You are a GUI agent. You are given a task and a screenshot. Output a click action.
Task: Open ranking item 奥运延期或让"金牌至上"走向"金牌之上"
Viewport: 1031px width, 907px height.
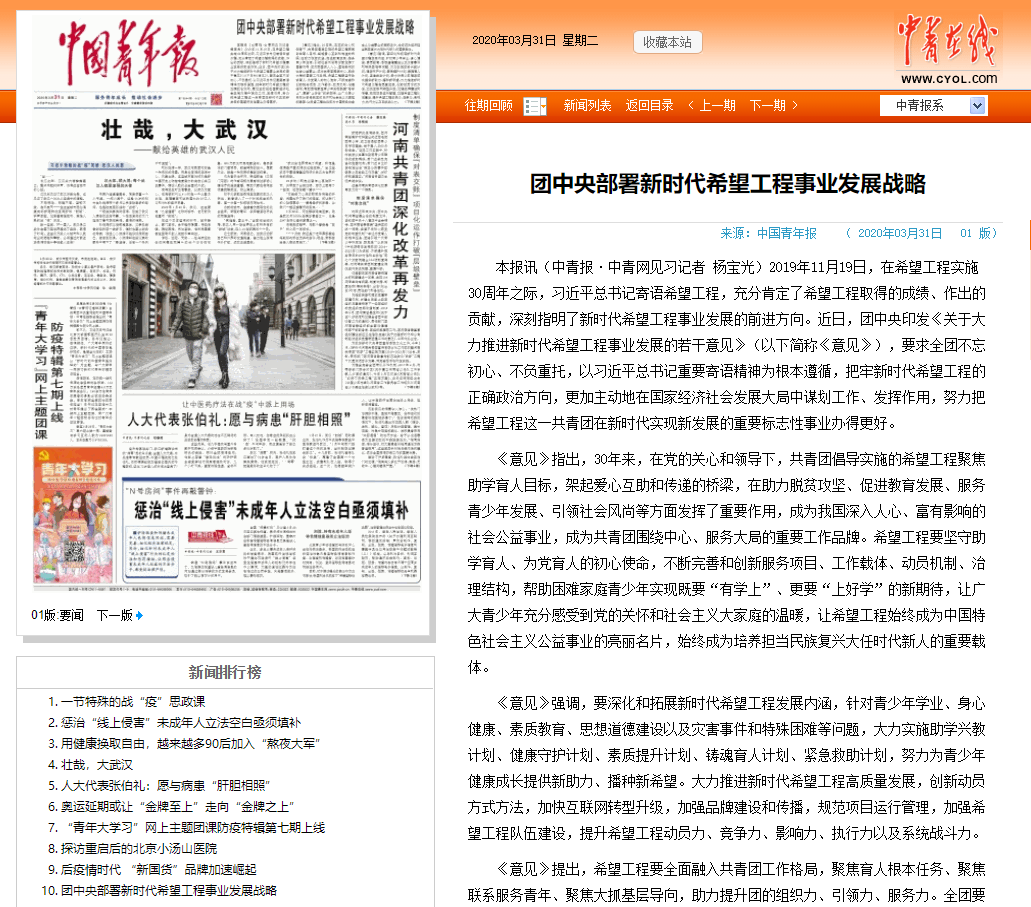click(x=178, y=807)
